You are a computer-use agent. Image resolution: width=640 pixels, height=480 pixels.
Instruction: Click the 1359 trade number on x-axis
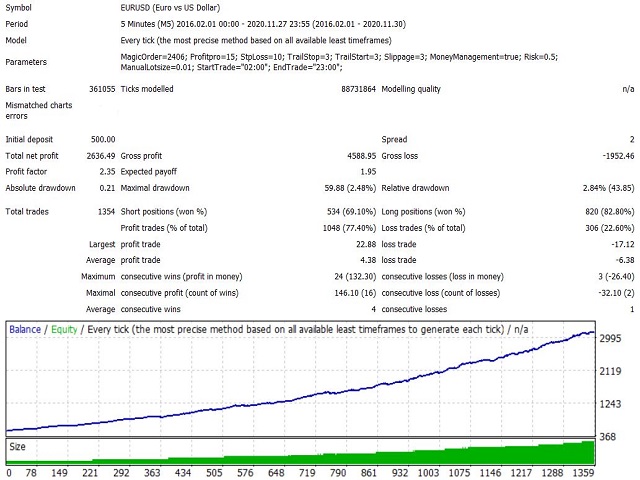coord(583,473)
